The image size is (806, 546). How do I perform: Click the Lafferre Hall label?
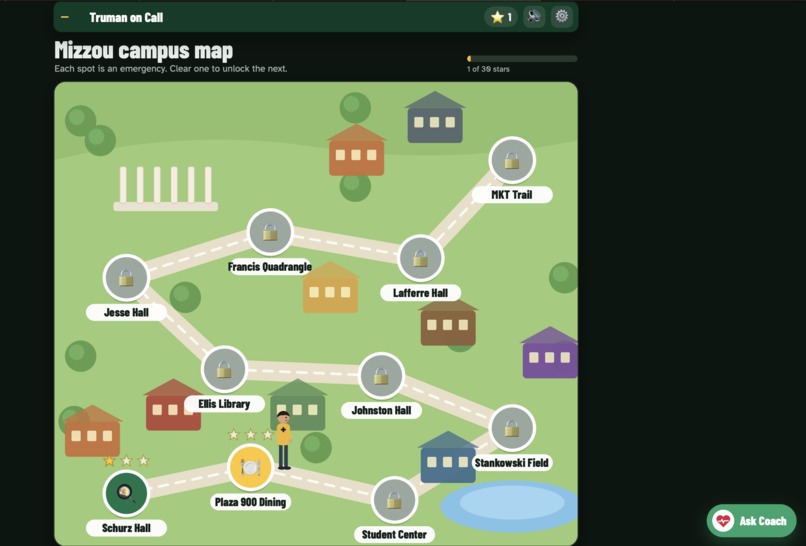tap(420, 293)
